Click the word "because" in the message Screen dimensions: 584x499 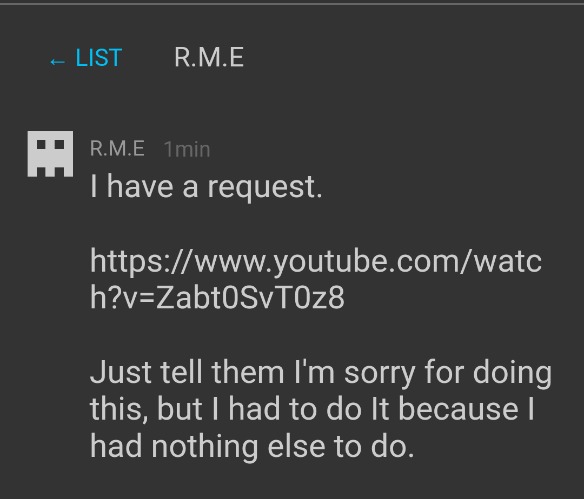(458, 409)
